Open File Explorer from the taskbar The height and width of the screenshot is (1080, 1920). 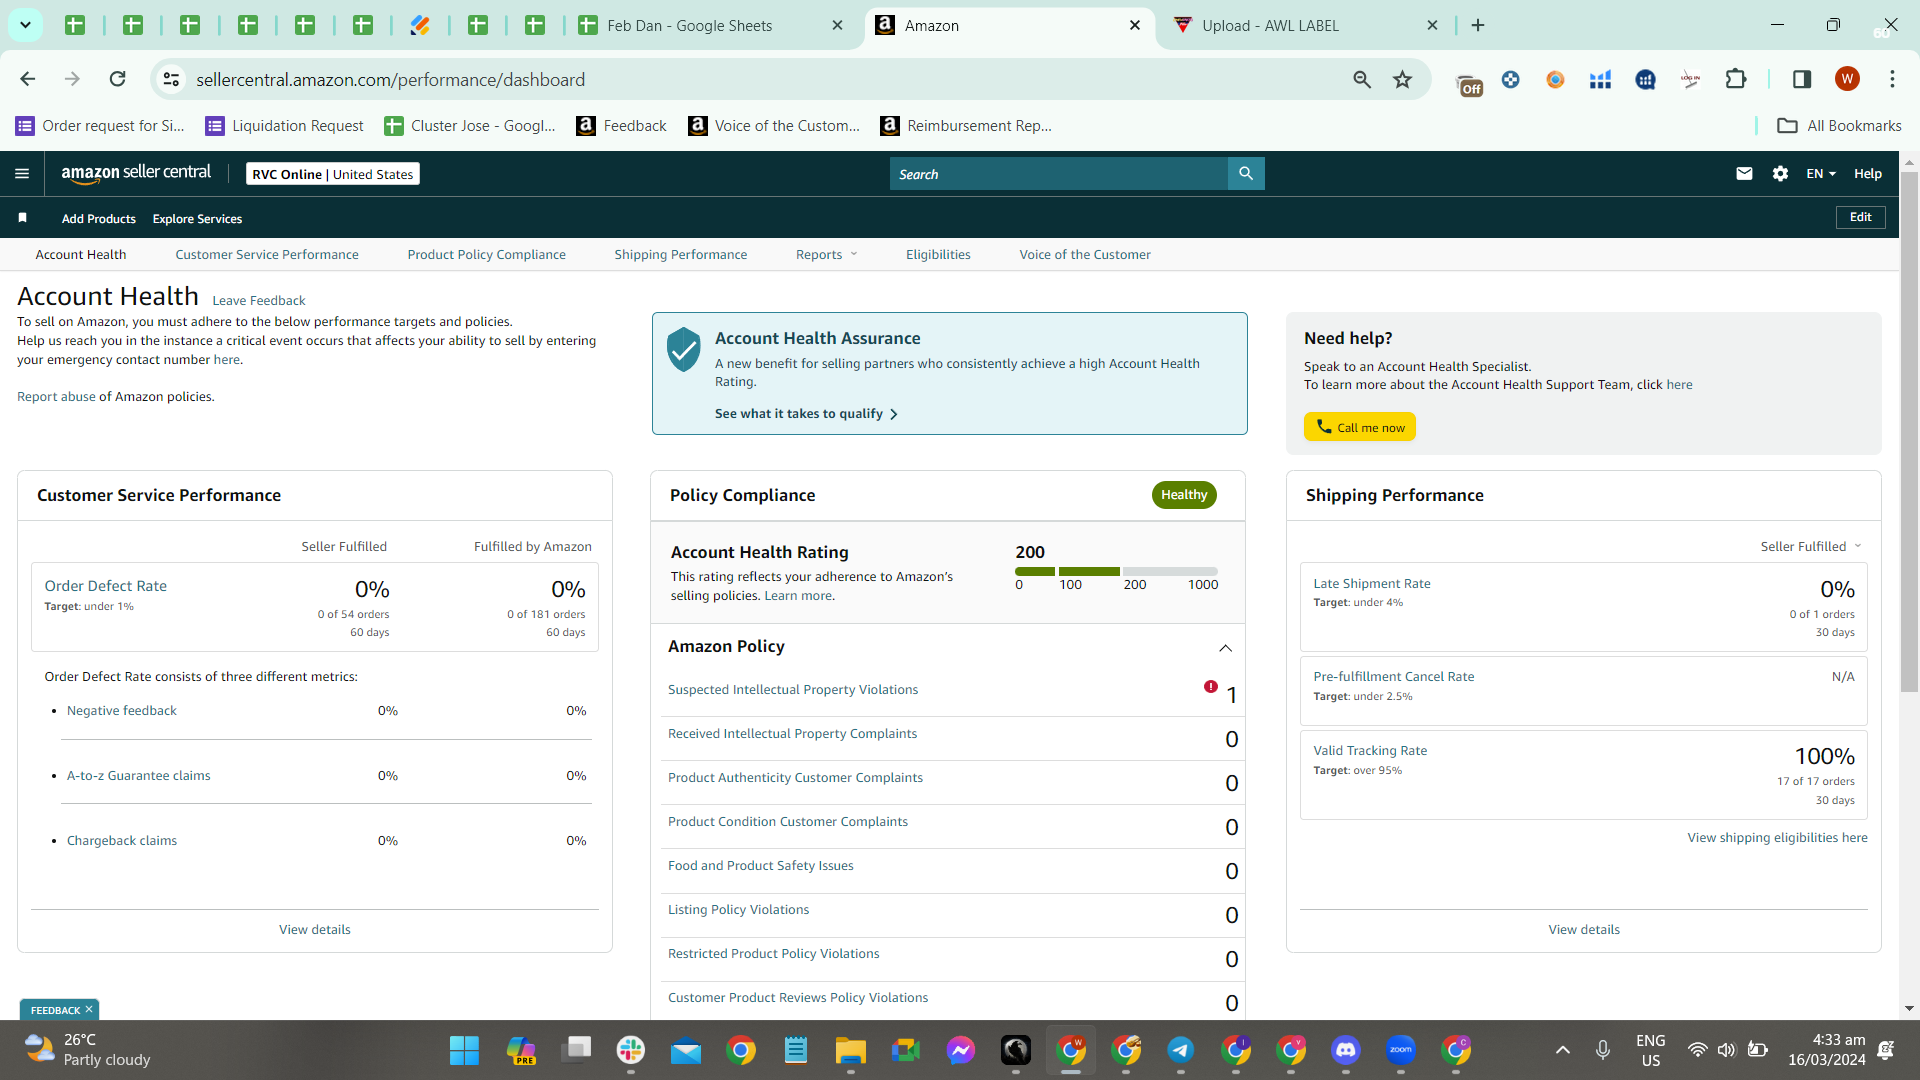click(851, 1050)
